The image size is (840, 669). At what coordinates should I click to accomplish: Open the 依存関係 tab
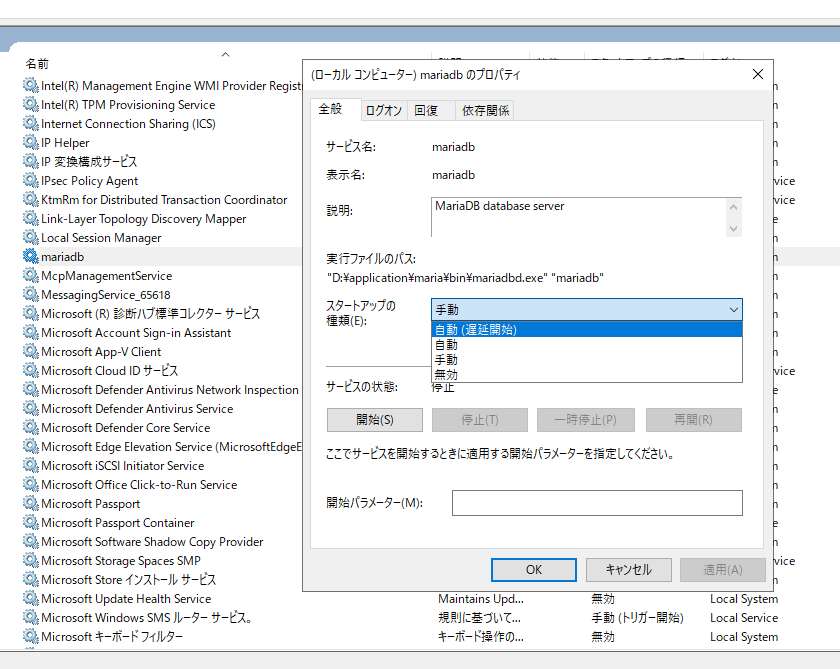(485, 111)
